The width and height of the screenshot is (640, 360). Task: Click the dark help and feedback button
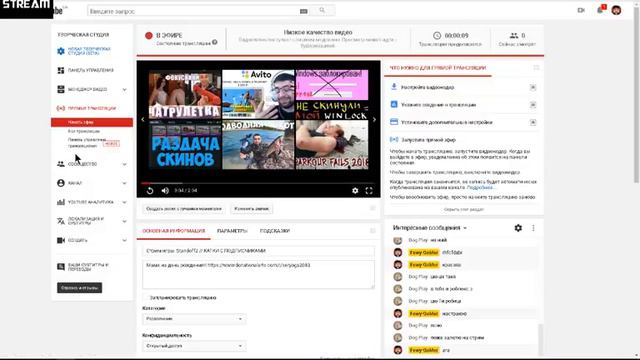(x=80, y=288)
